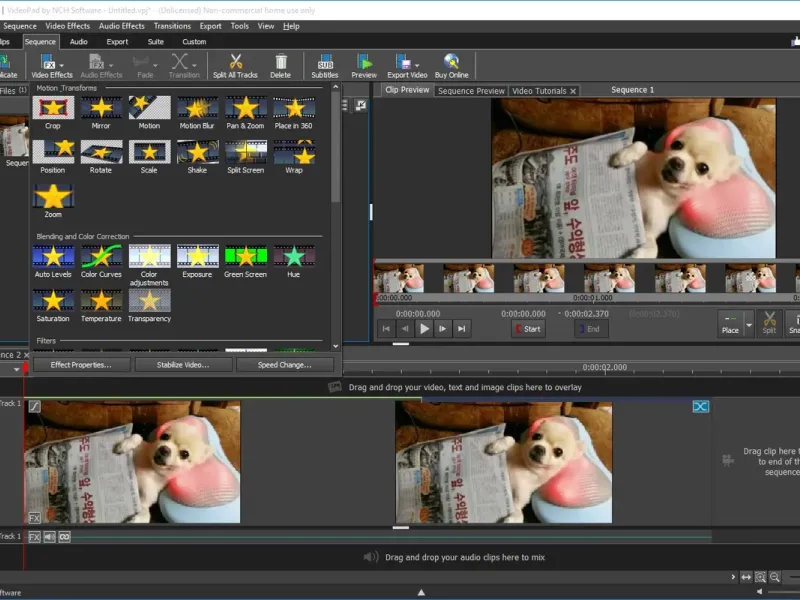This screenshot has height=600, width=800.
Task: Toggle the link icon on audio Track 1
Action: click(65, 537)
